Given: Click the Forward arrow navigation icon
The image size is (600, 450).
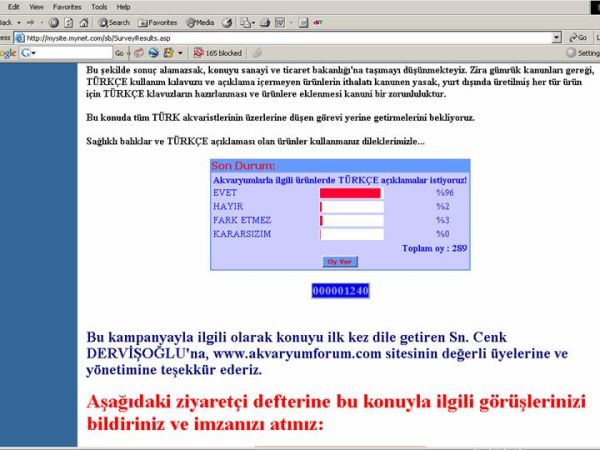Looking at the screenshot, I should click(x=30, y=23).
